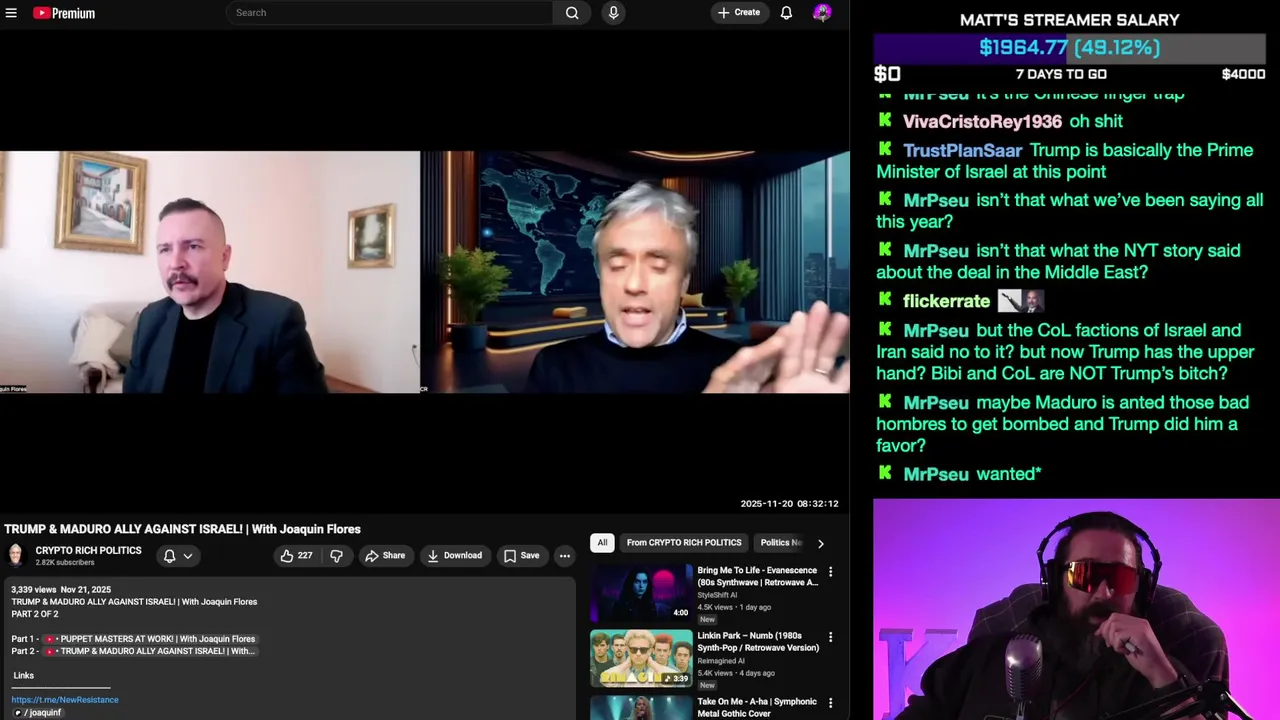Go to YouTube Premium home logo
The width and height of the screenshot is (1280, 720).
point(64,13)
